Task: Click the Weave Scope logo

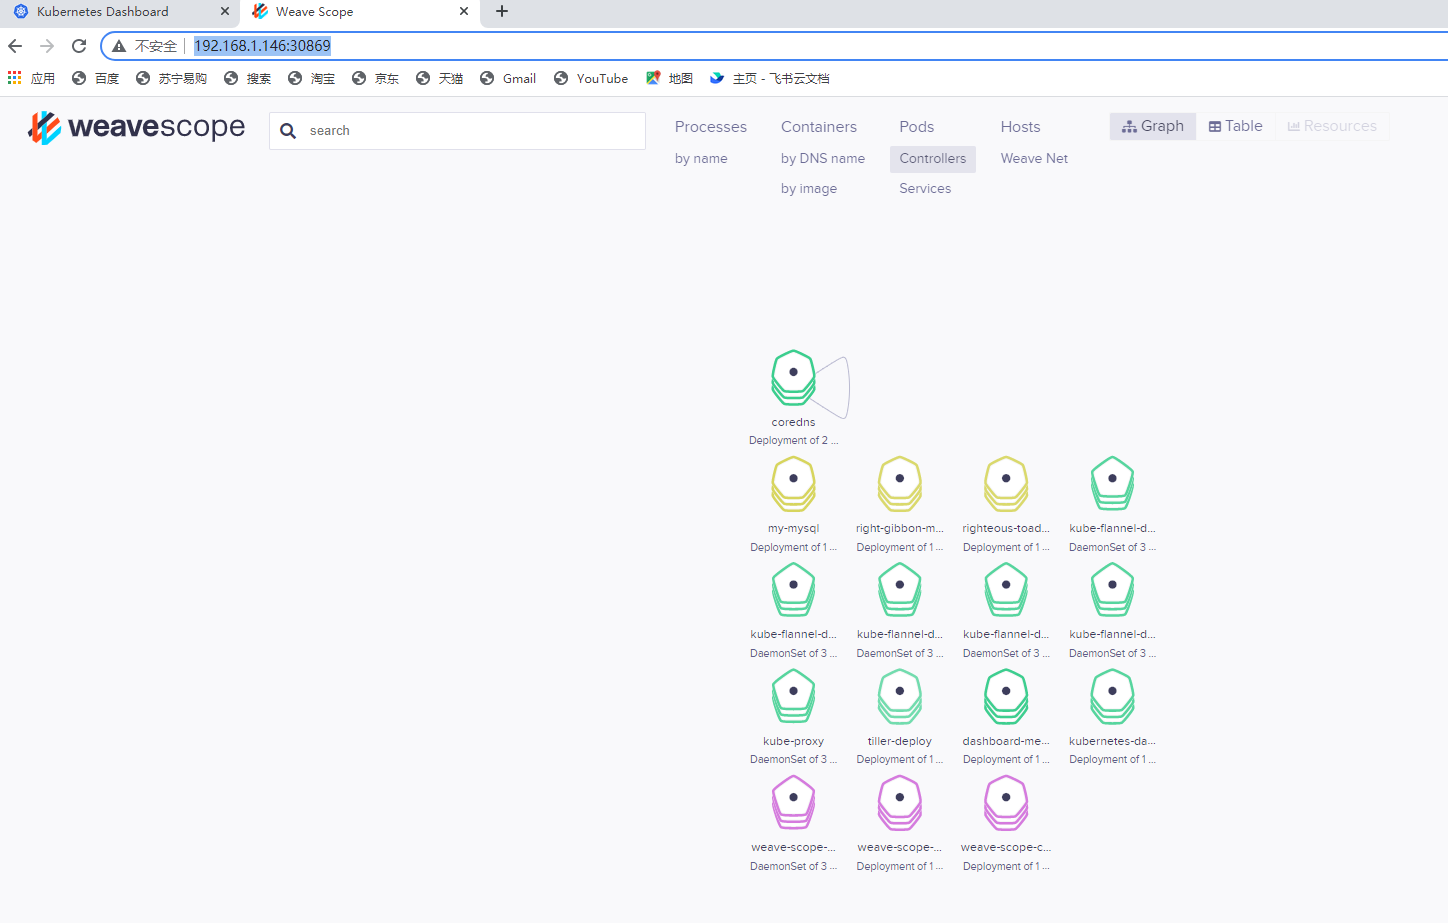Action: click(x=136, y=128)
